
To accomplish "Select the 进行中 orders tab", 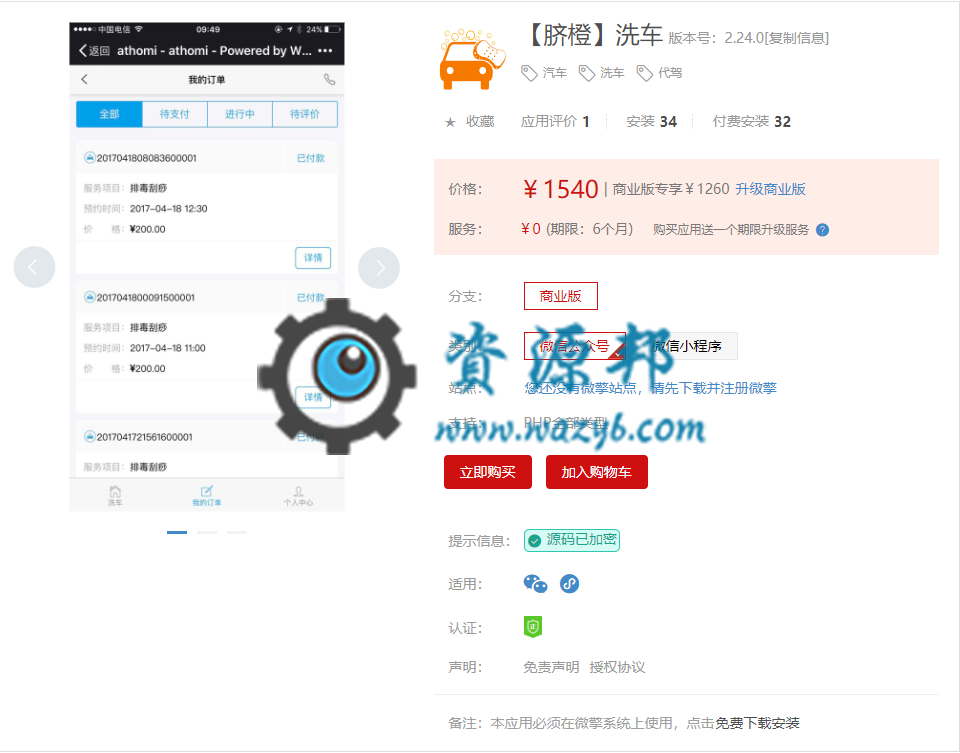I will [x=239, y=114].
